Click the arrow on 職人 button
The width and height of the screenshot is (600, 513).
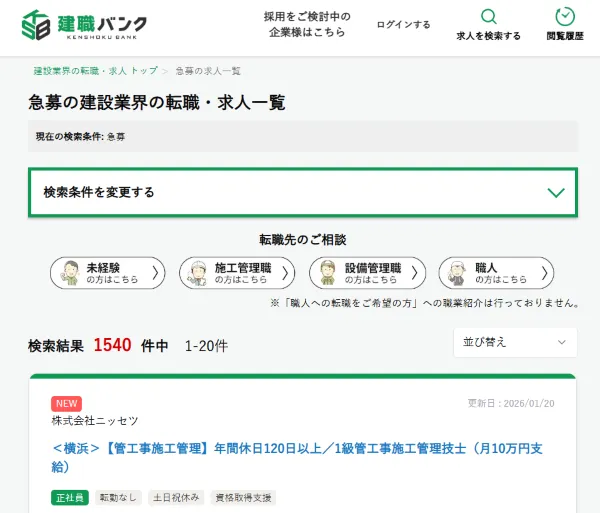click(545, 273)
